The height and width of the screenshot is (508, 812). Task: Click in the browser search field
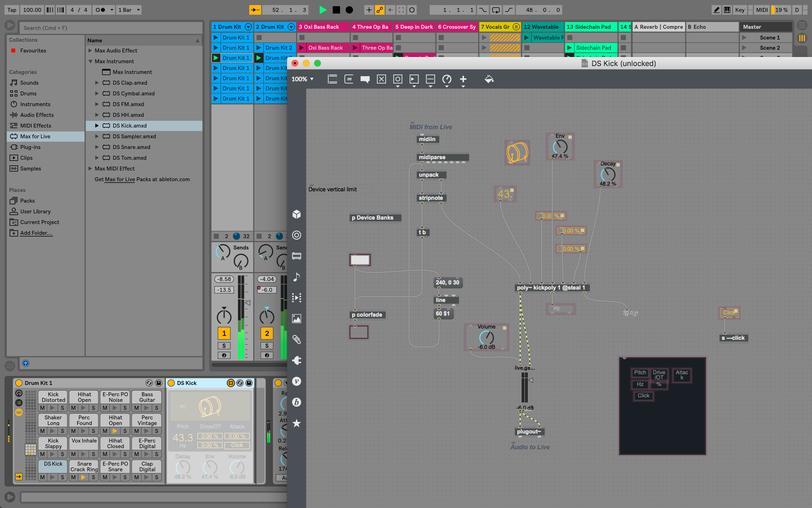(111, 27)
